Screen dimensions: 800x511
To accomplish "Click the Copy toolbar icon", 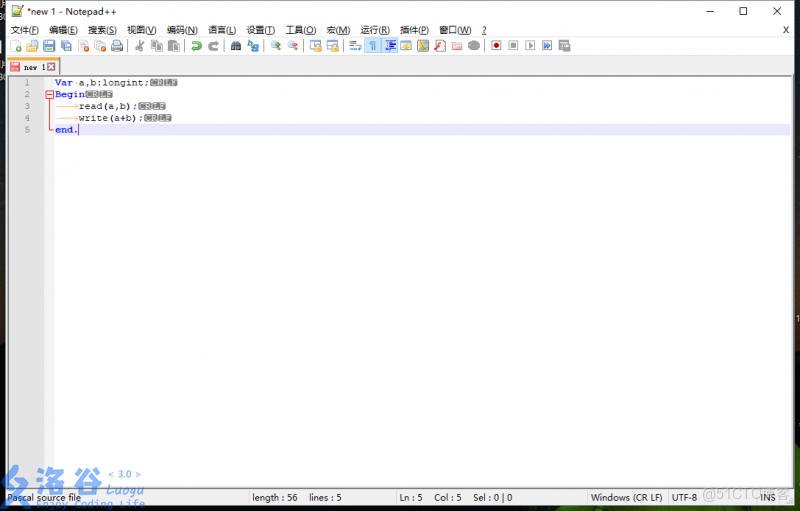I will coord(157,46).
